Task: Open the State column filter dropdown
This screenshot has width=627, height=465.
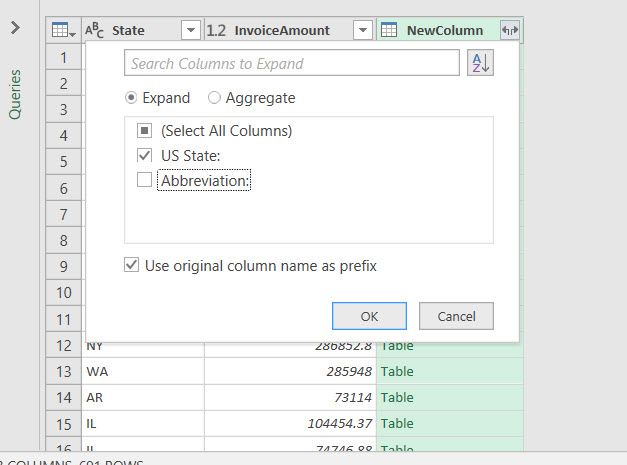Action: click(x=191, y=31)
